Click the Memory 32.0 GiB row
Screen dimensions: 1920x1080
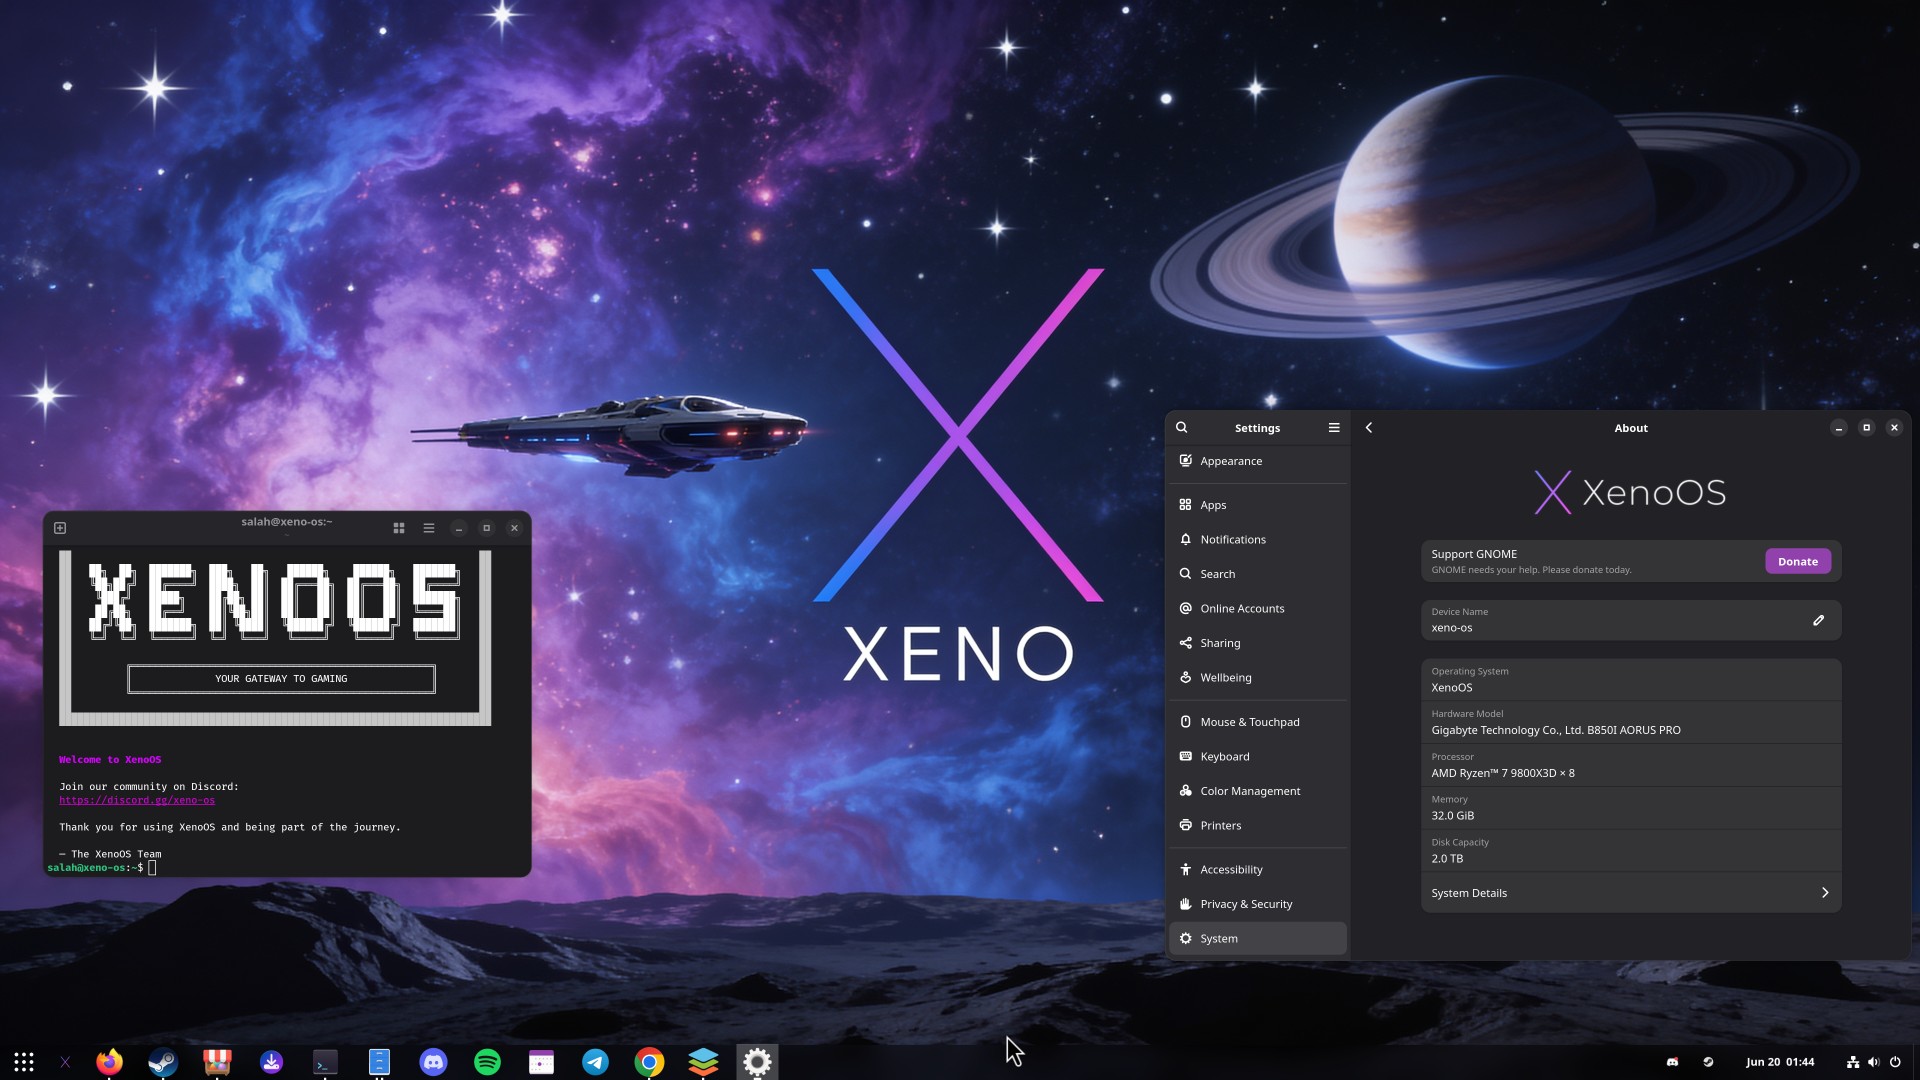(x=1631, y=808)
